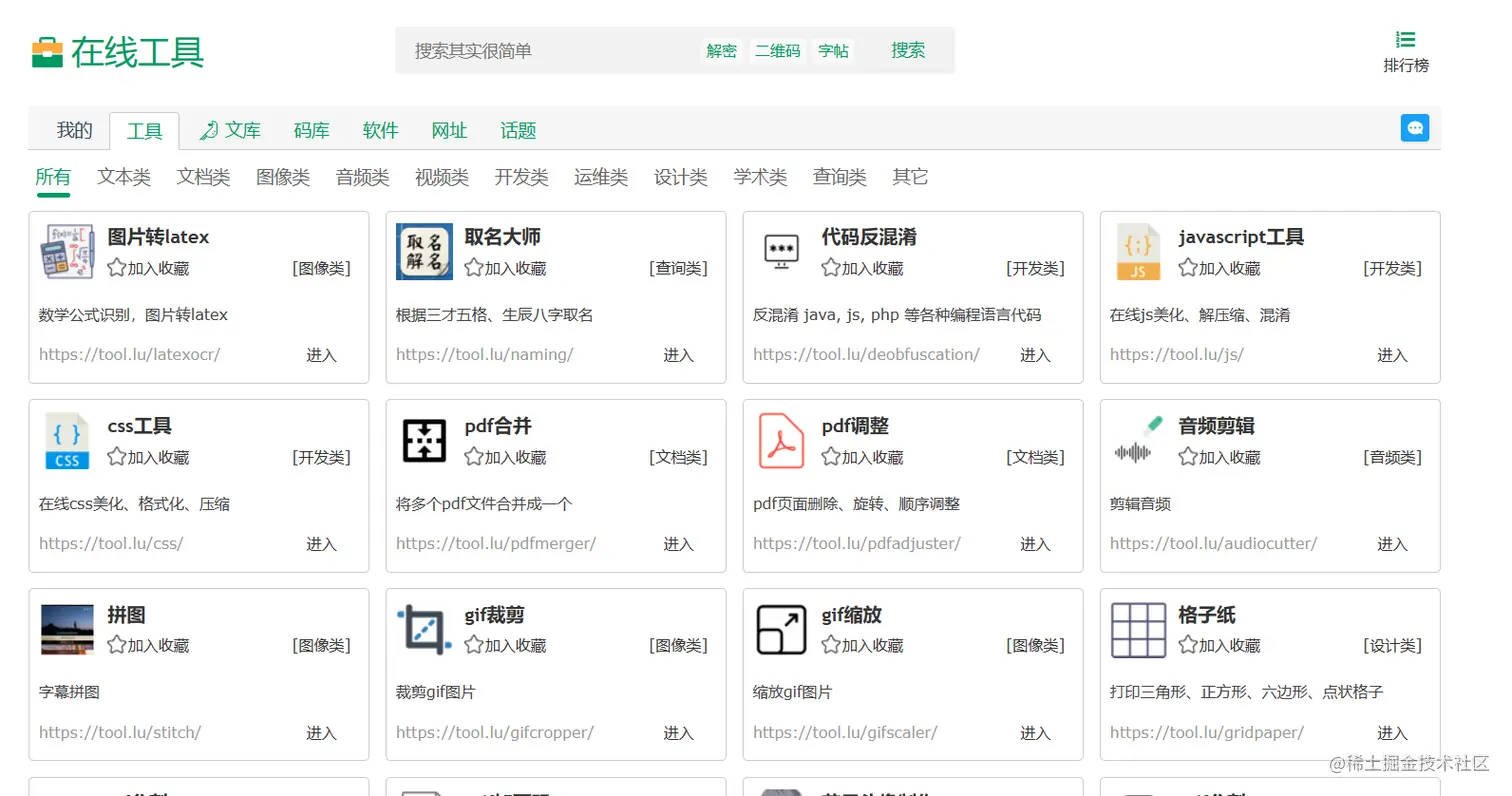Filter tools by 运维类
1512x796 pixels.
click(x=601, y=177)
